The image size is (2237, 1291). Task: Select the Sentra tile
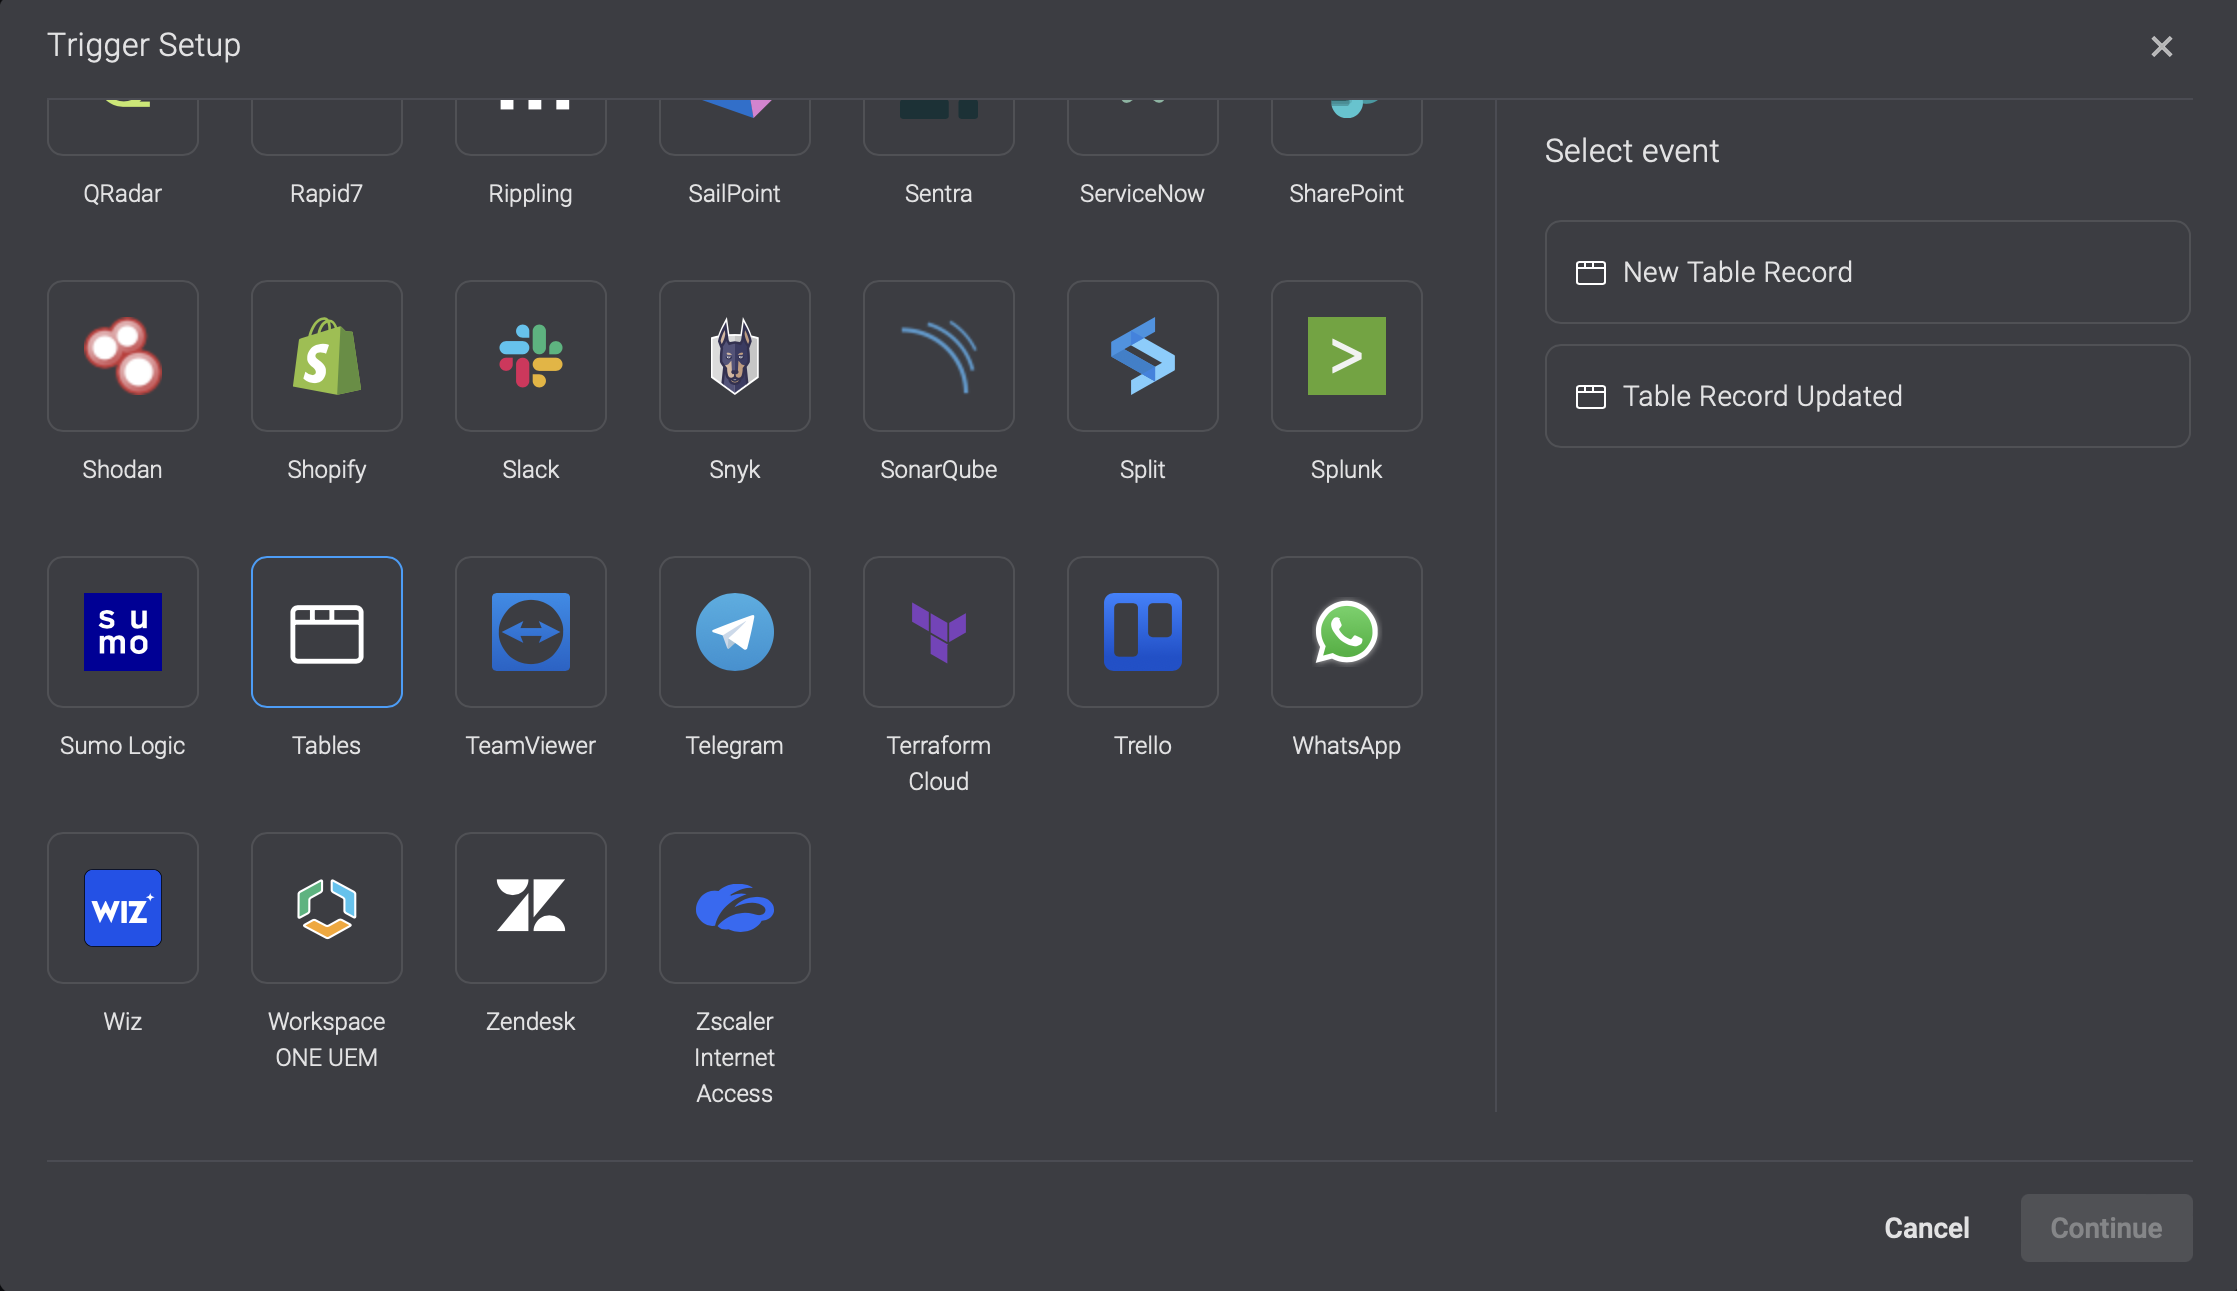click(939, 127)
